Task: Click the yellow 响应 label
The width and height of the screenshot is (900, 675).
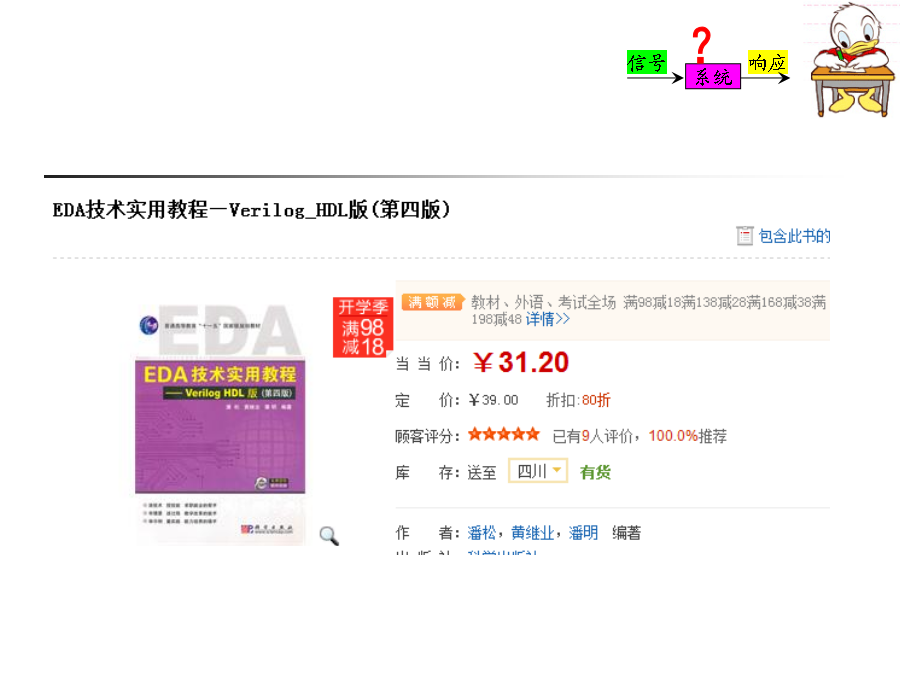Action: click(x=767, y=62)
